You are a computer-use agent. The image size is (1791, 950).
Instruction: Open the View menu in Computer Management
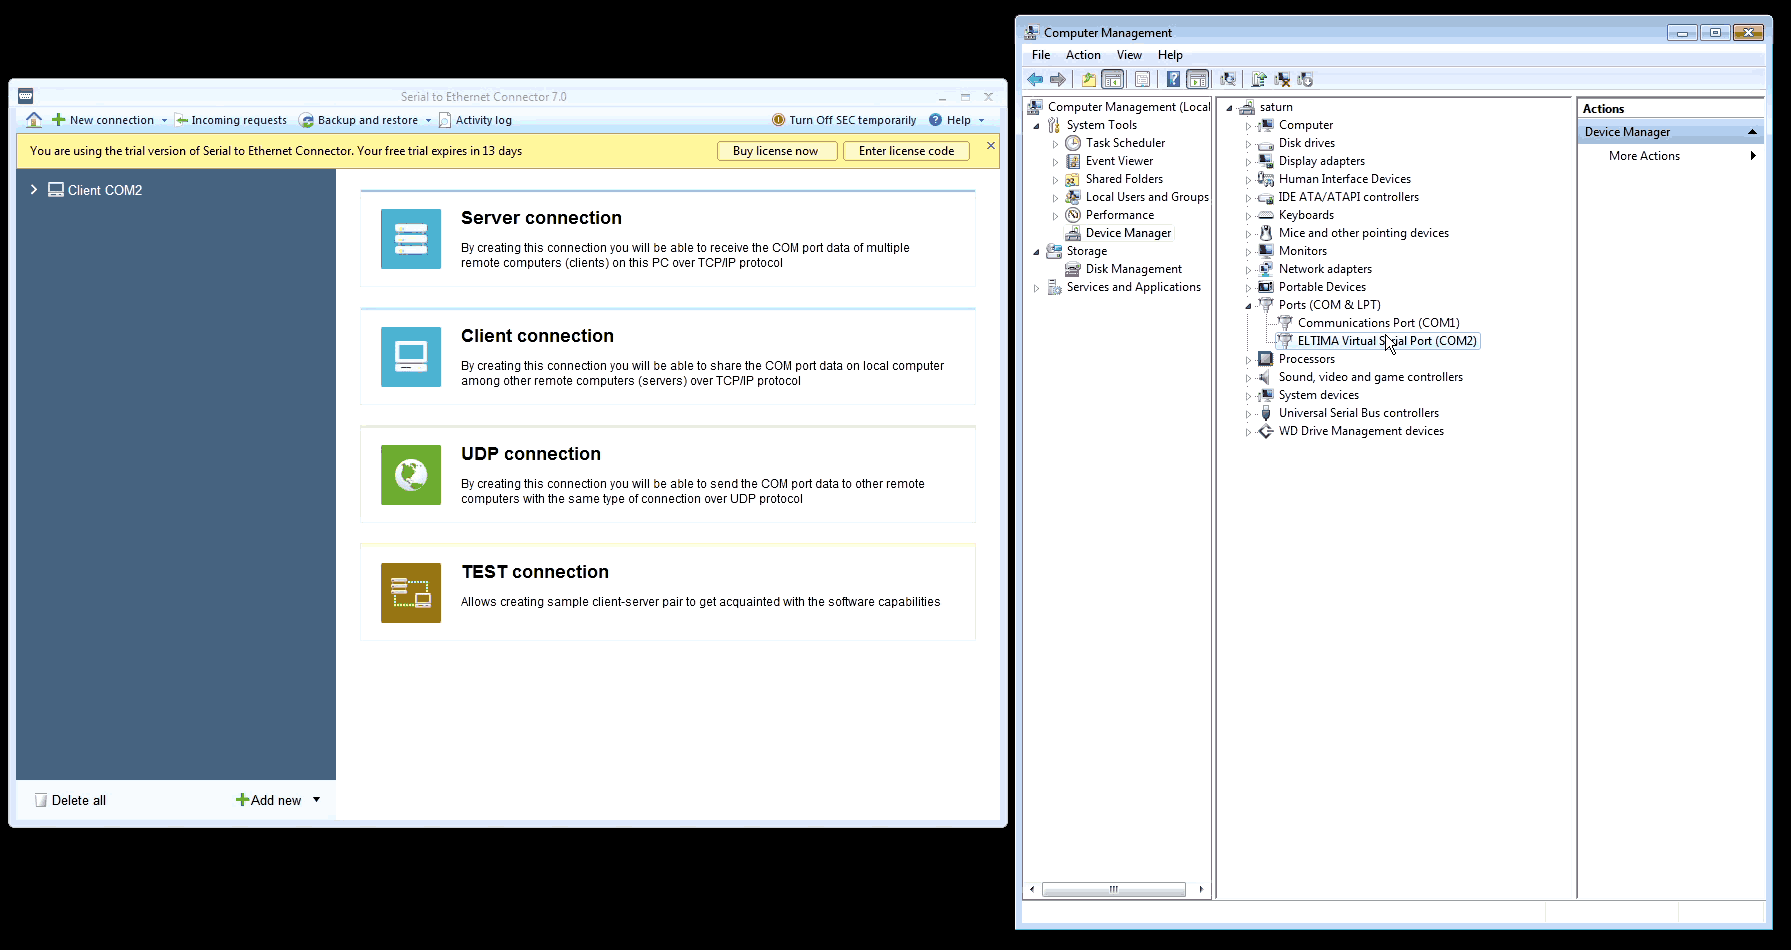pos(1129,55)
